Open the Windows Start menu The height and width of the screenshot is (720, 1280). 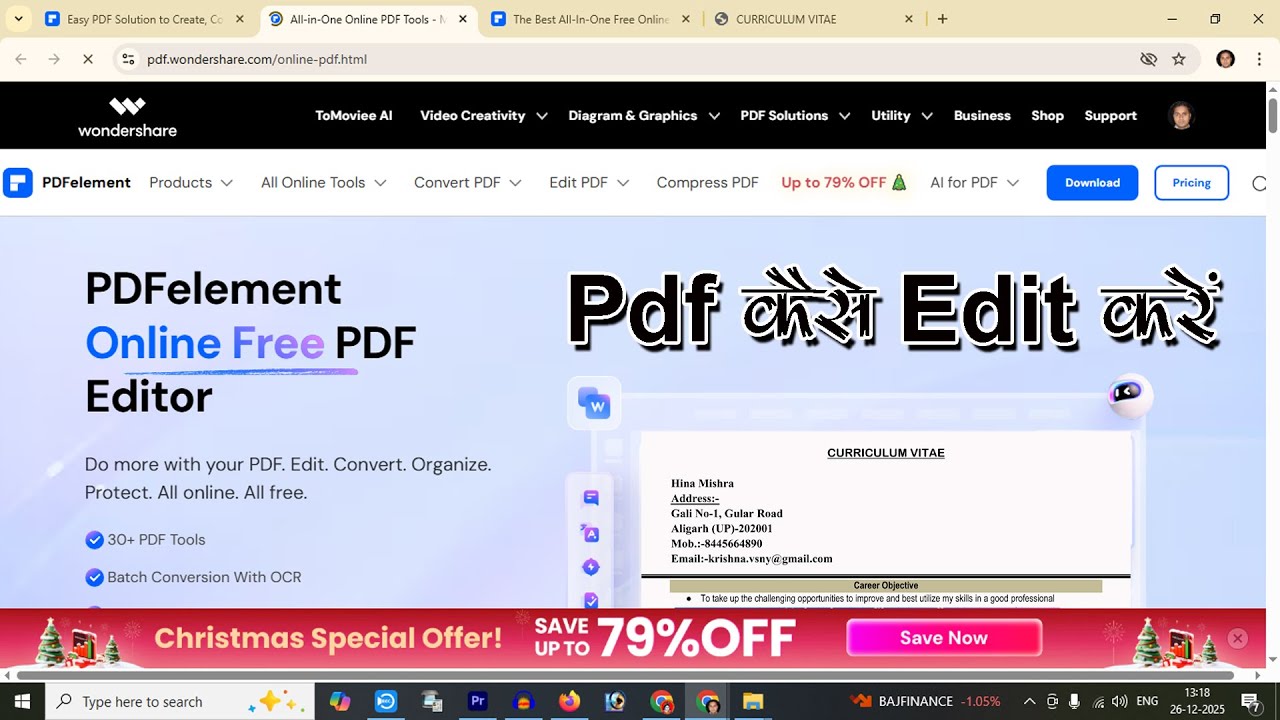[22, 701]
